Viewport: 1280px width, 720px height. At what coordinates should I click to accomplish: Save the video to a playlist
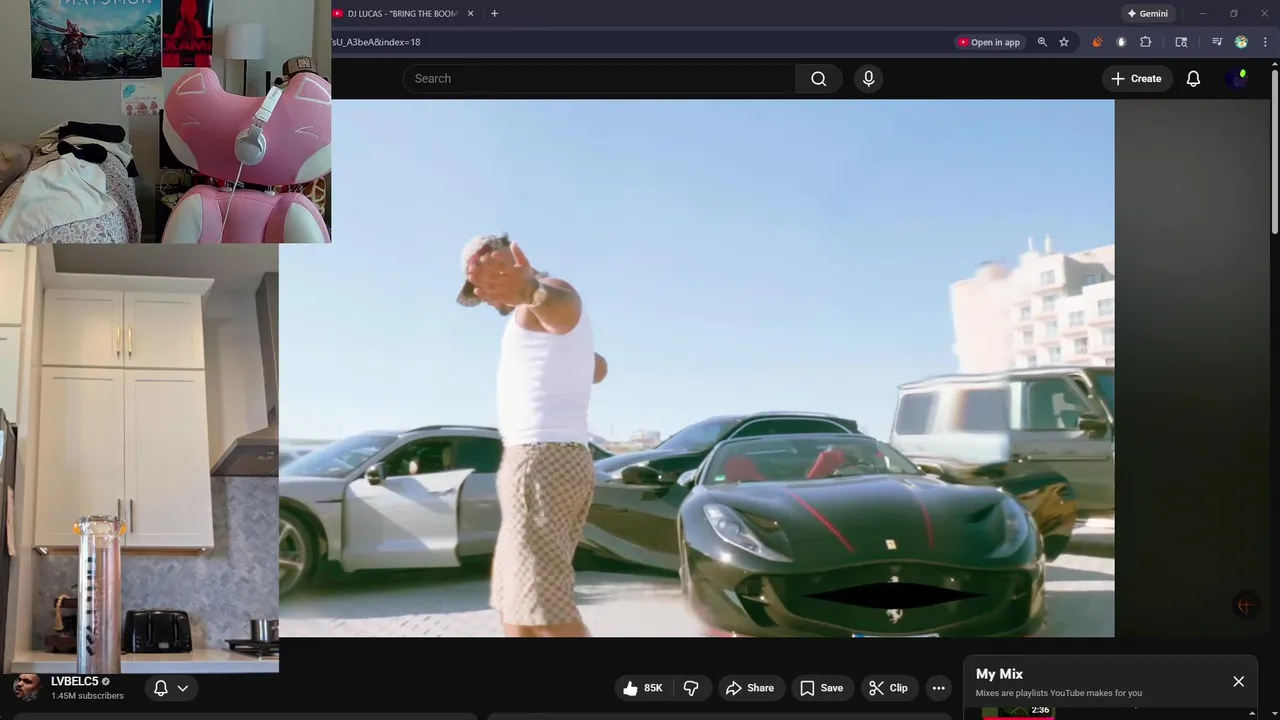pos(821,688)
